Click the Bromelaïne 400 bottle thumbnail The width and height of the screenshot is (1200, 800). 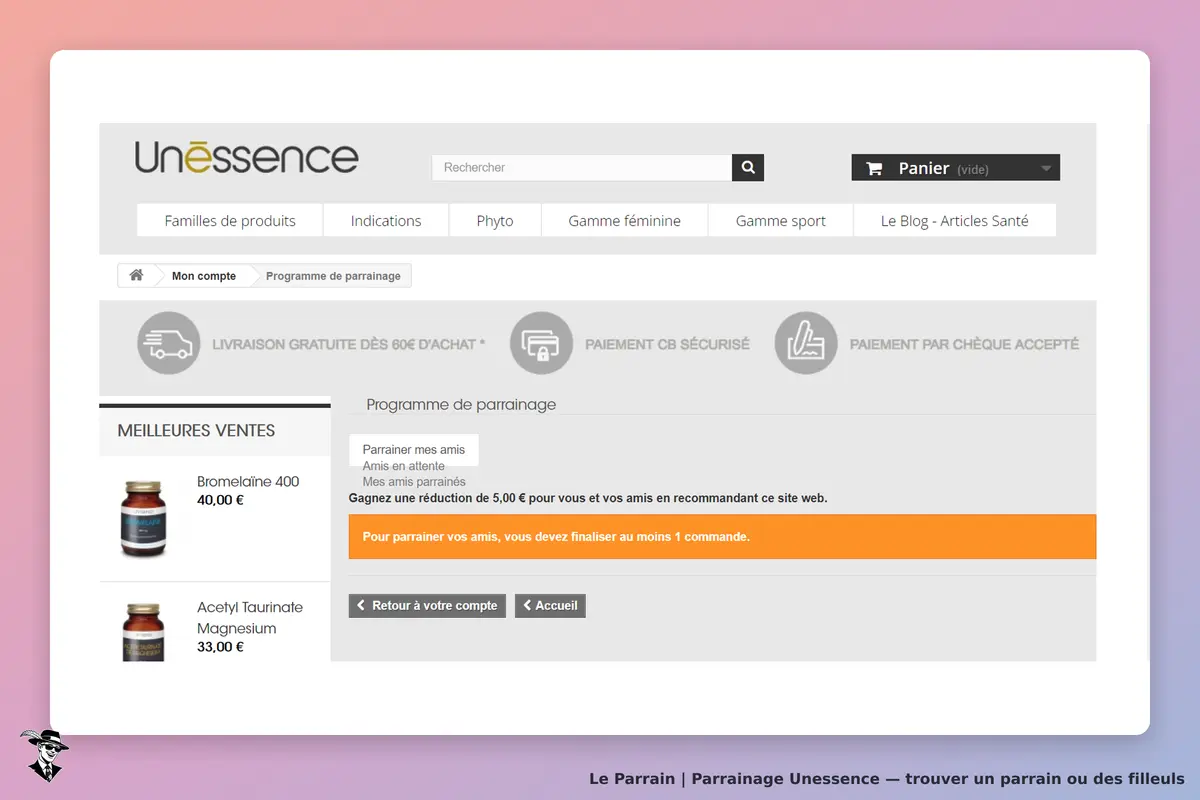(x=143, y=518)
